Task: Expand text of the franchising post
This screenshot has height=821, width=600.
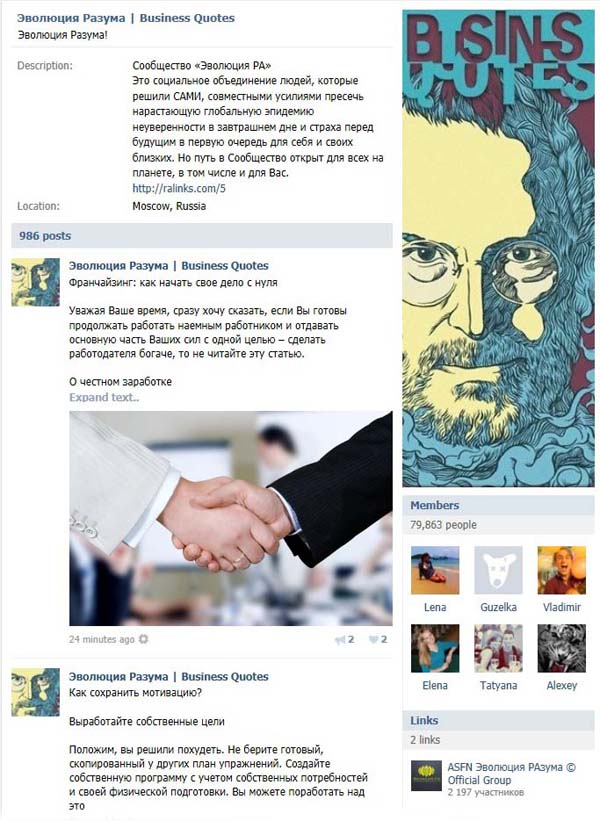Action: pos(104,397)
